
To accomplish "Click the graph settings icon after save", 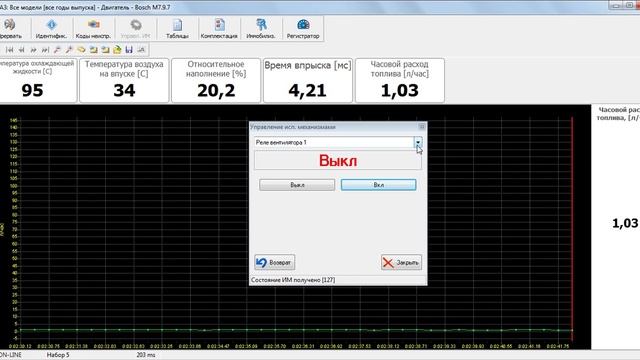I will [x=141, y=50].
